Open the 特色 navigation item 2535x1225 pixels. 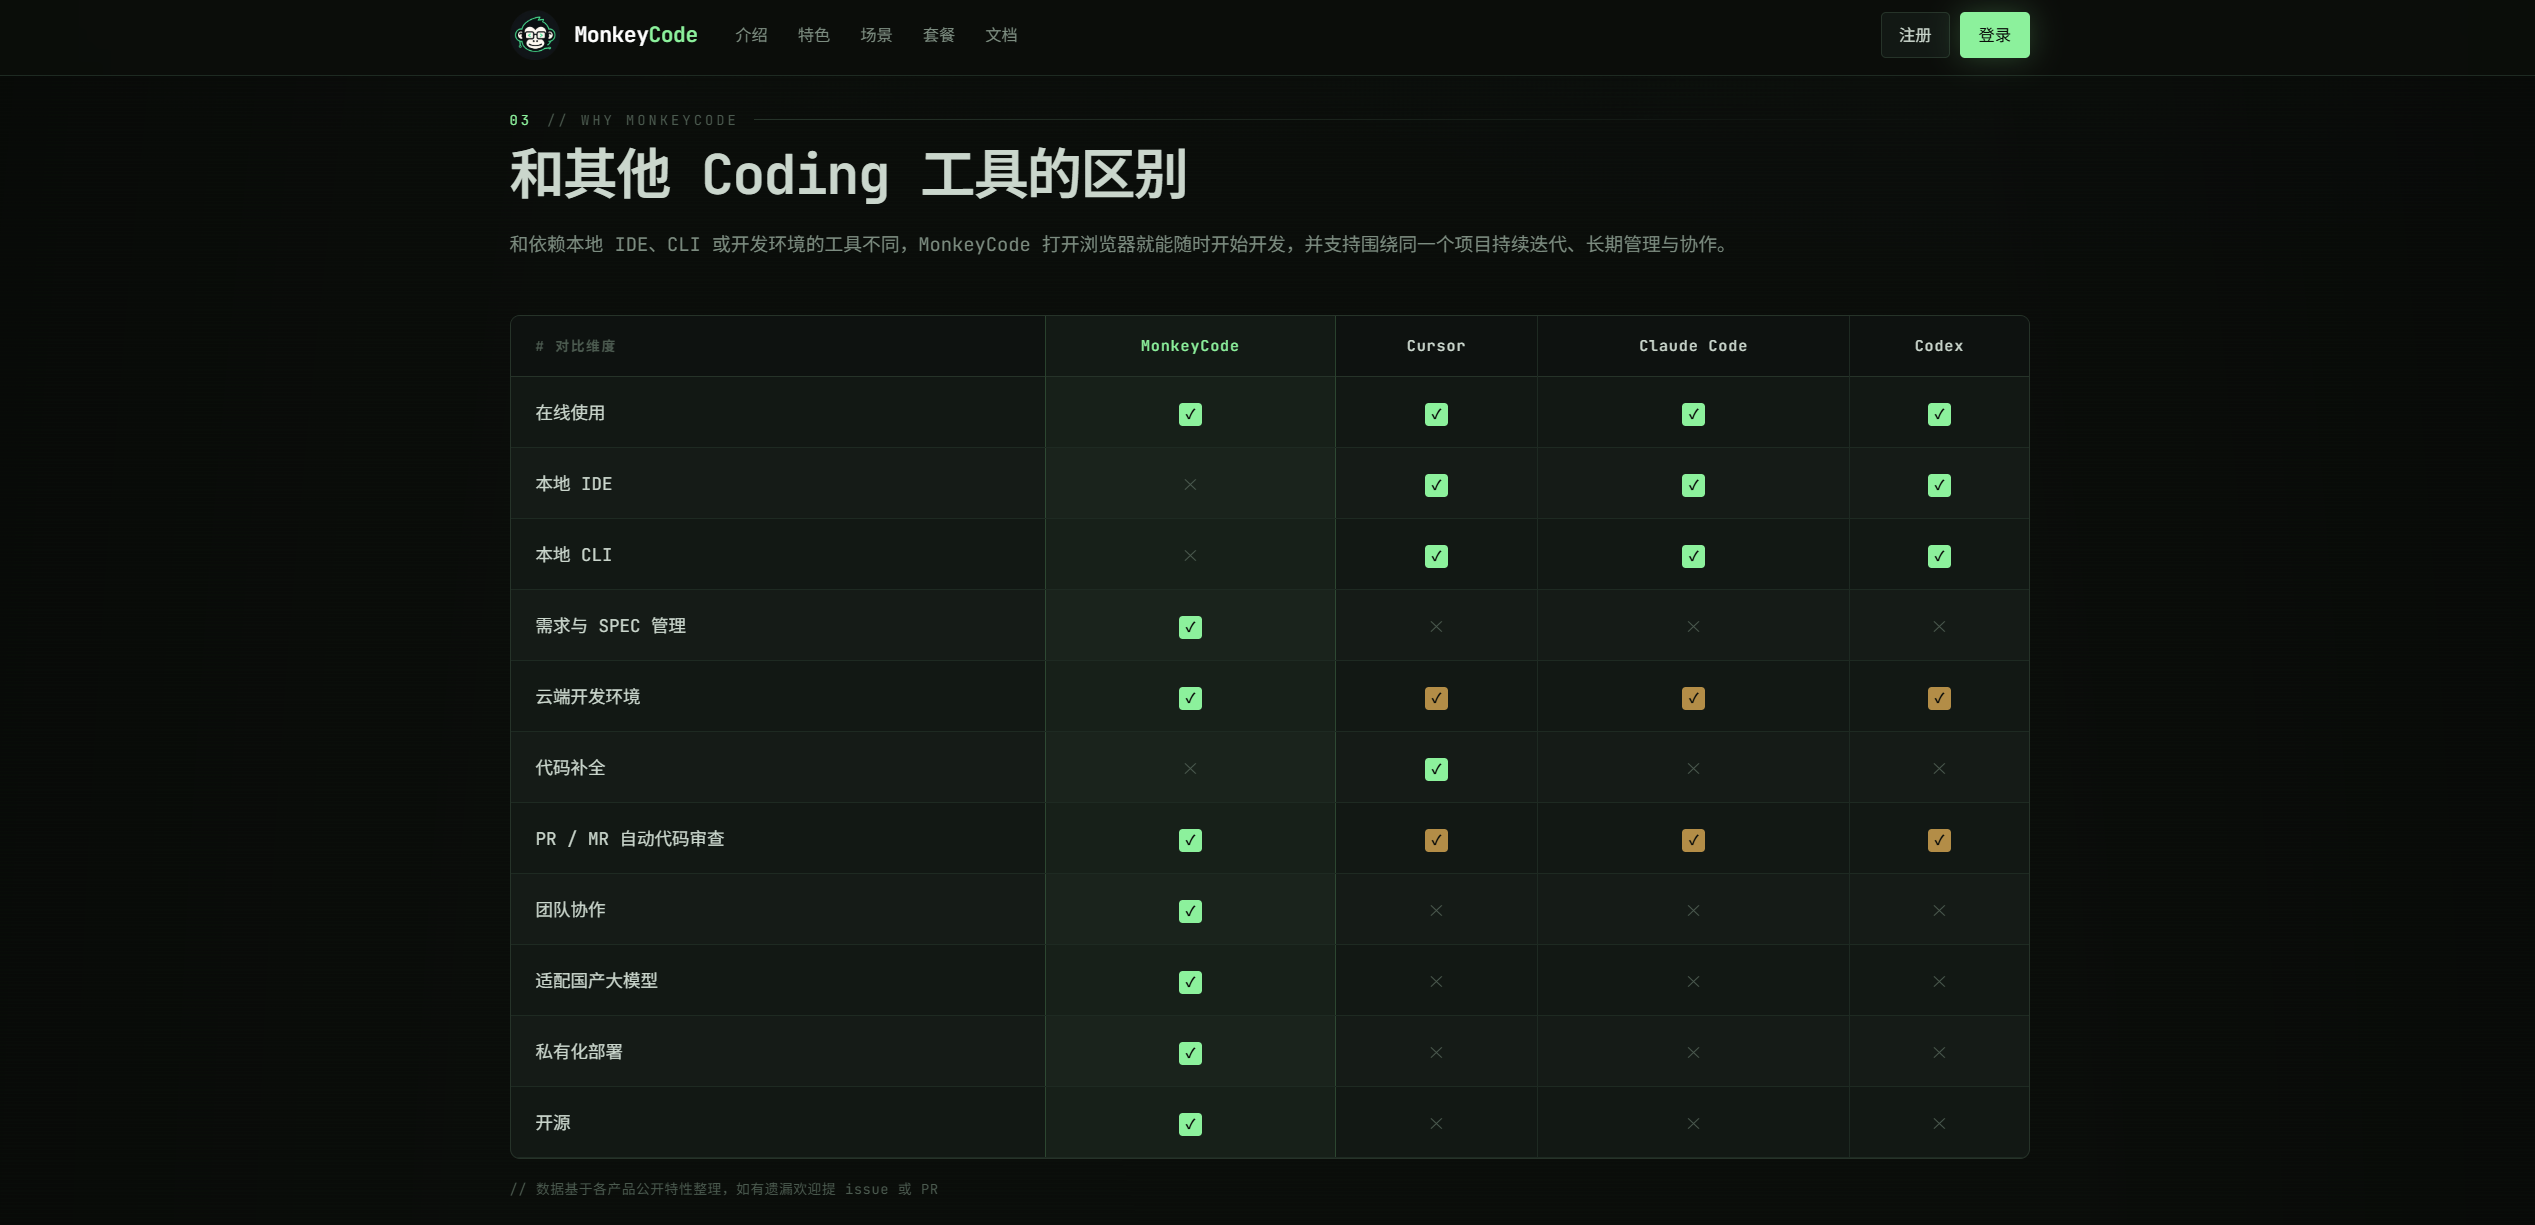pyautogui.click(x=813, y=35)
